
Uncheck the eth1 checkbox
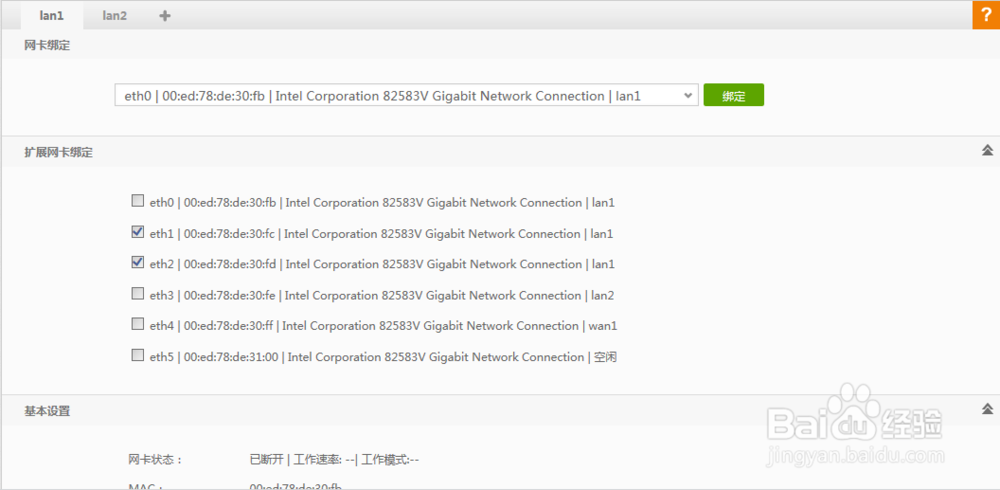pos(137,232)
